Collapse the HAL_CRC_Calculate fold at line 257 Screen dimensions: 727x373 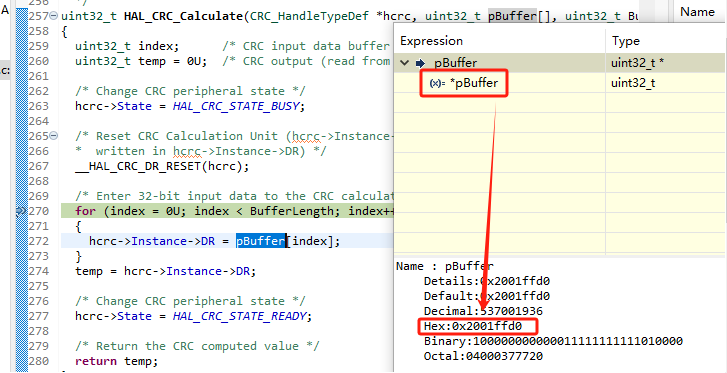54,16
